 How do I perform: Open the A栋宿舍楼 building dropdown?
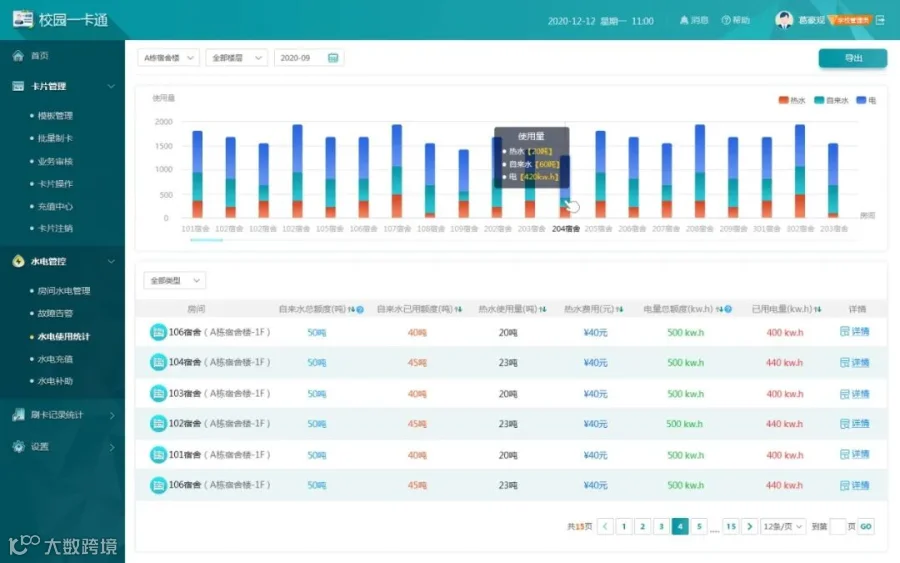(x=168, y=58)
